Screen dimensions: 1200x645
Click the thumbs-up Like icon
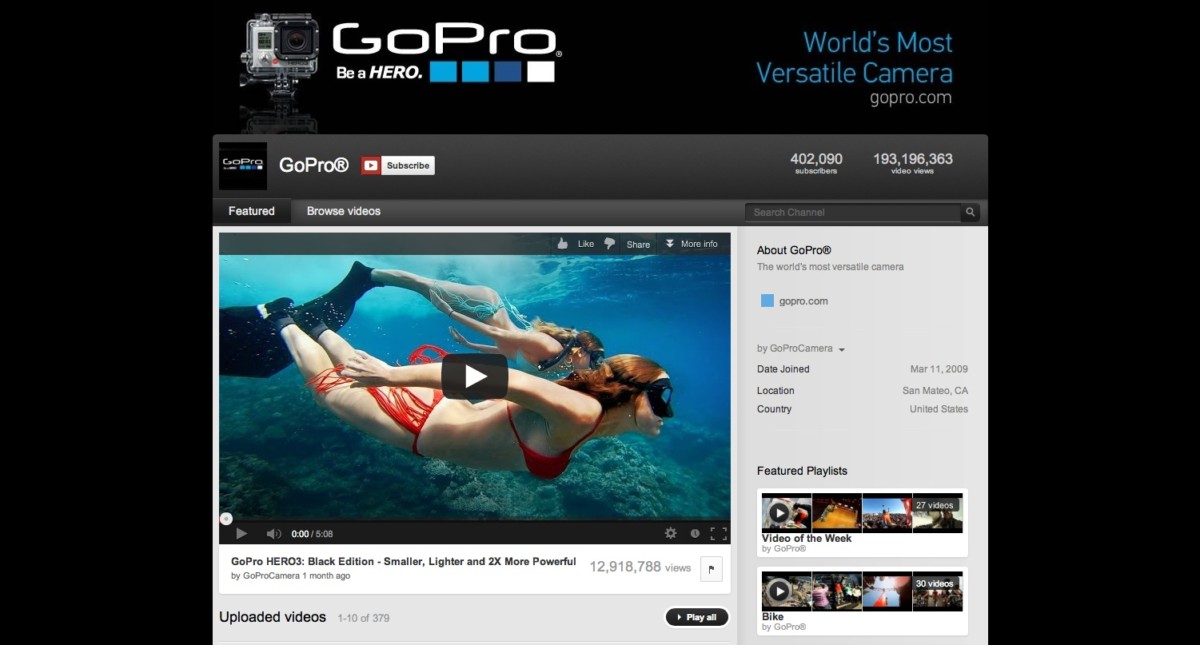(563, 244)
